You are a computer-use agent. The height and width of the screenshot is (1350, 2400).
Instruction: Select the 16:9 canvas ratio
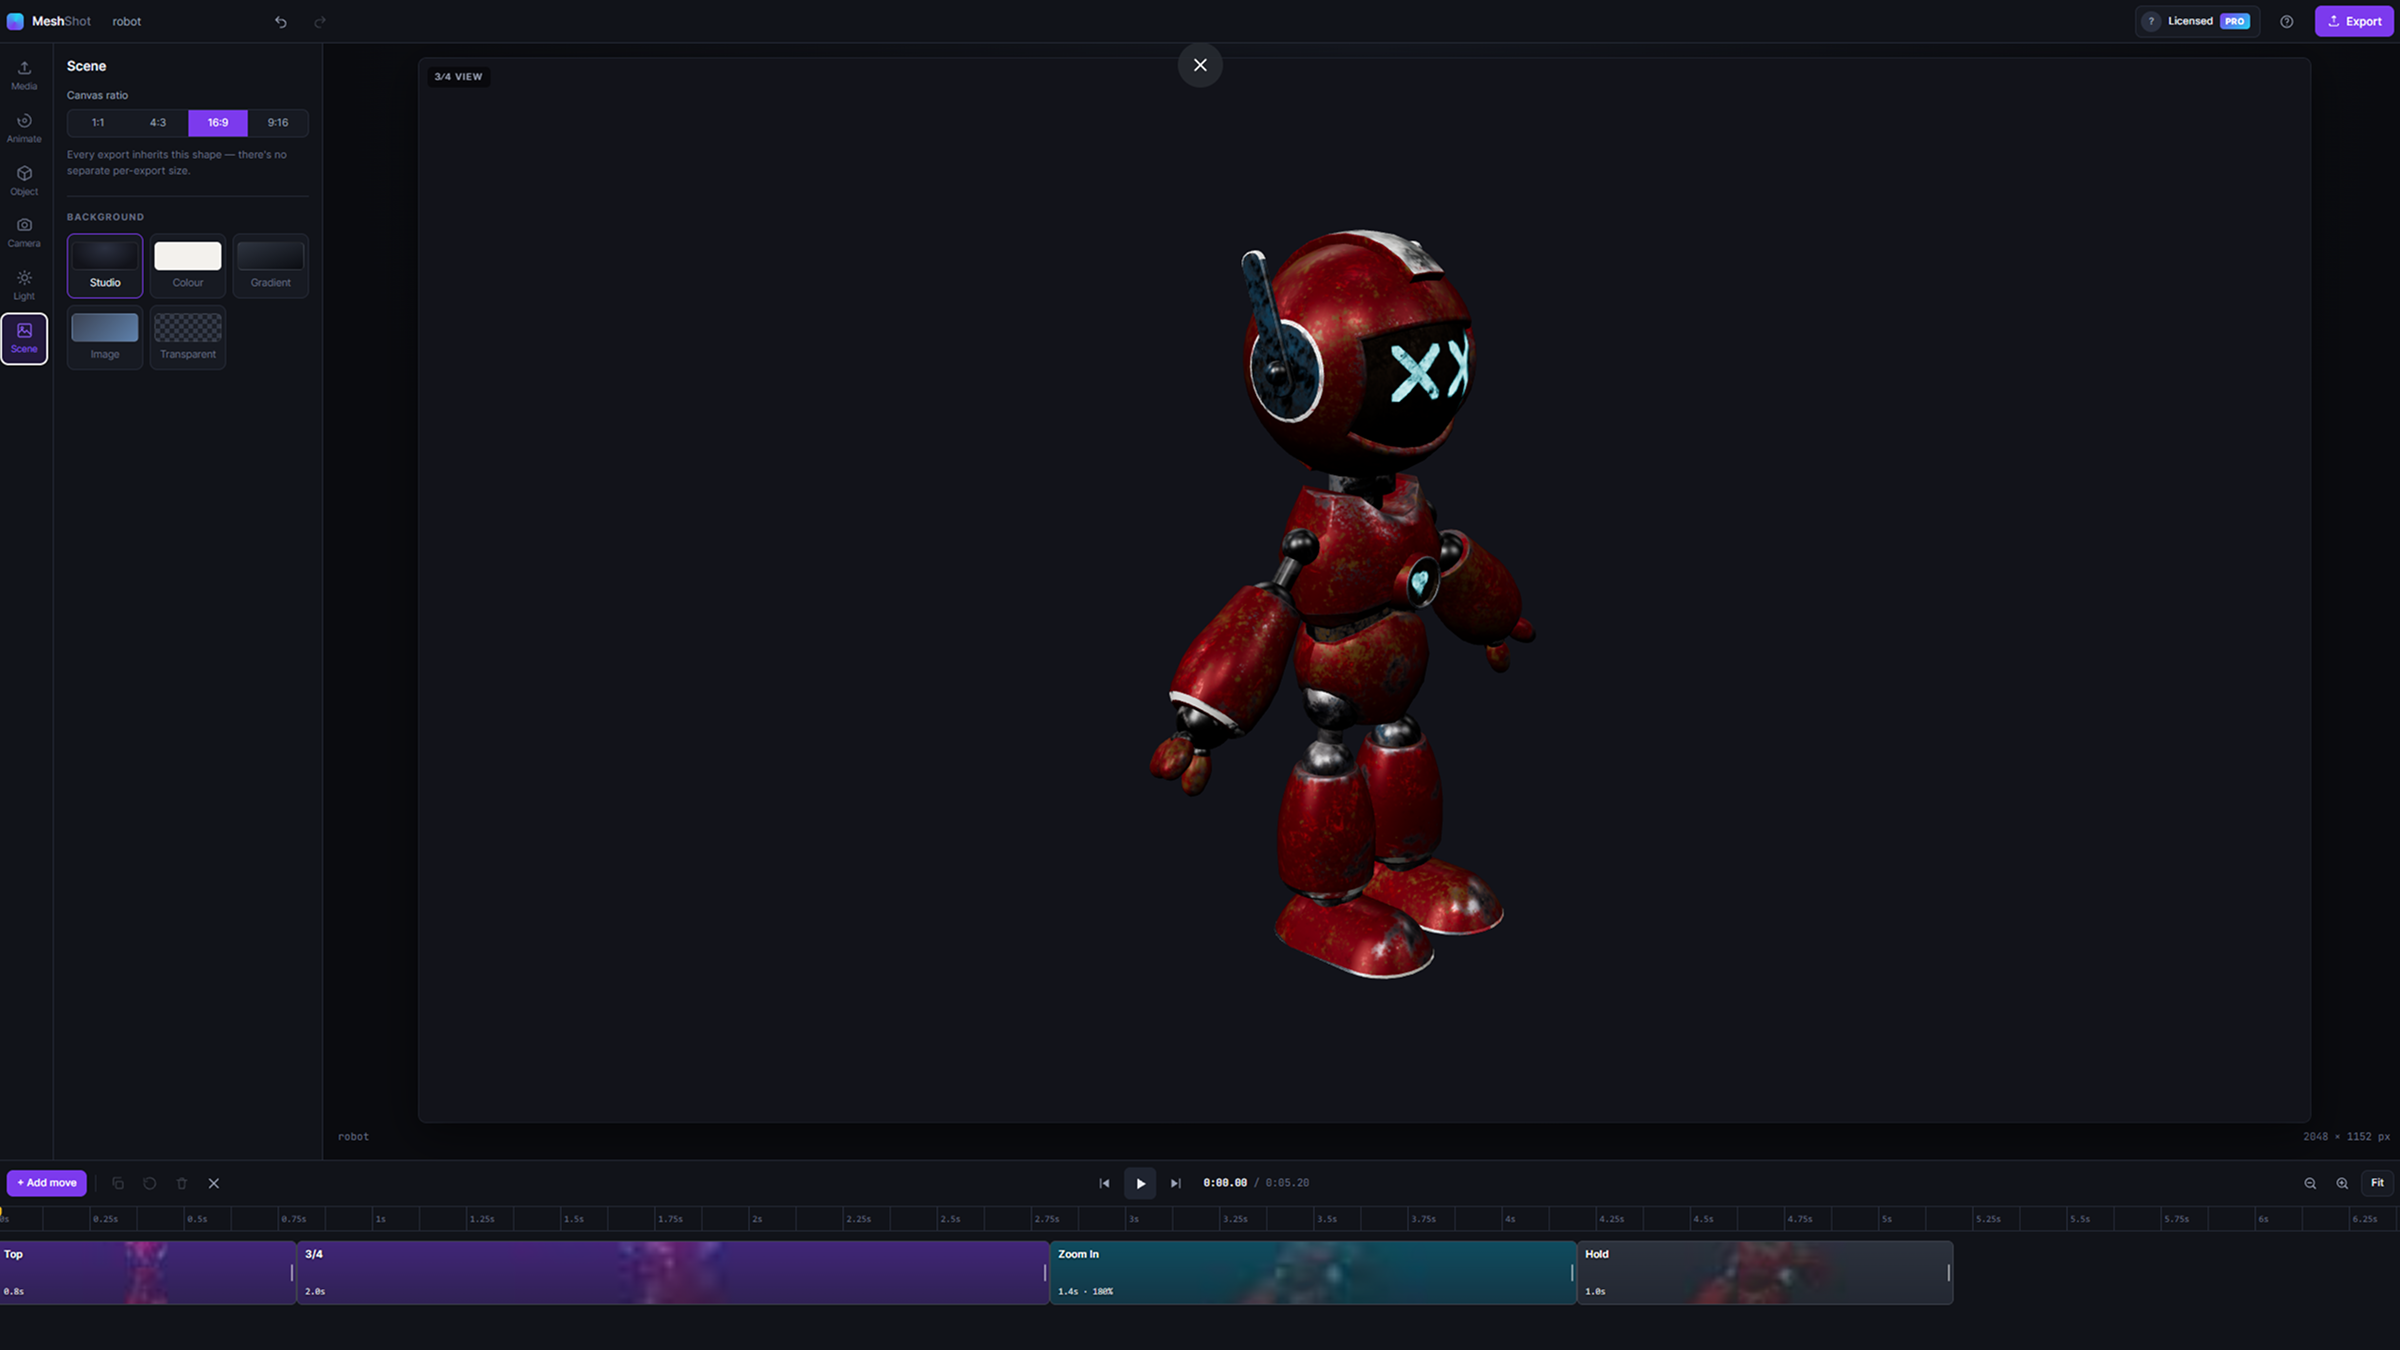(218, 122)
